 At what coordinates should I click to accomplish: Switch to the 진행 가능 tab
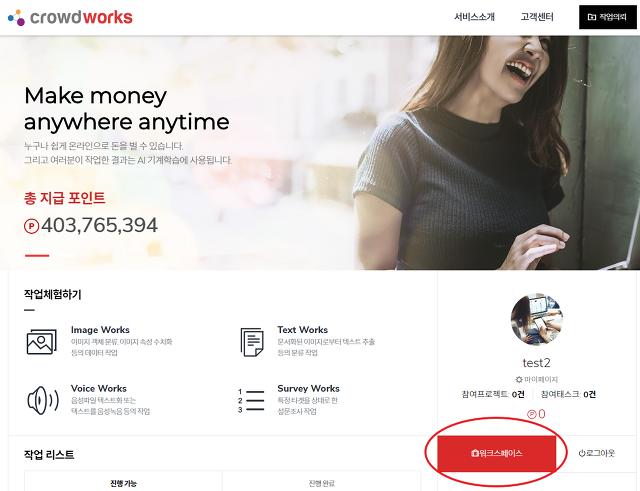(123, 481)
